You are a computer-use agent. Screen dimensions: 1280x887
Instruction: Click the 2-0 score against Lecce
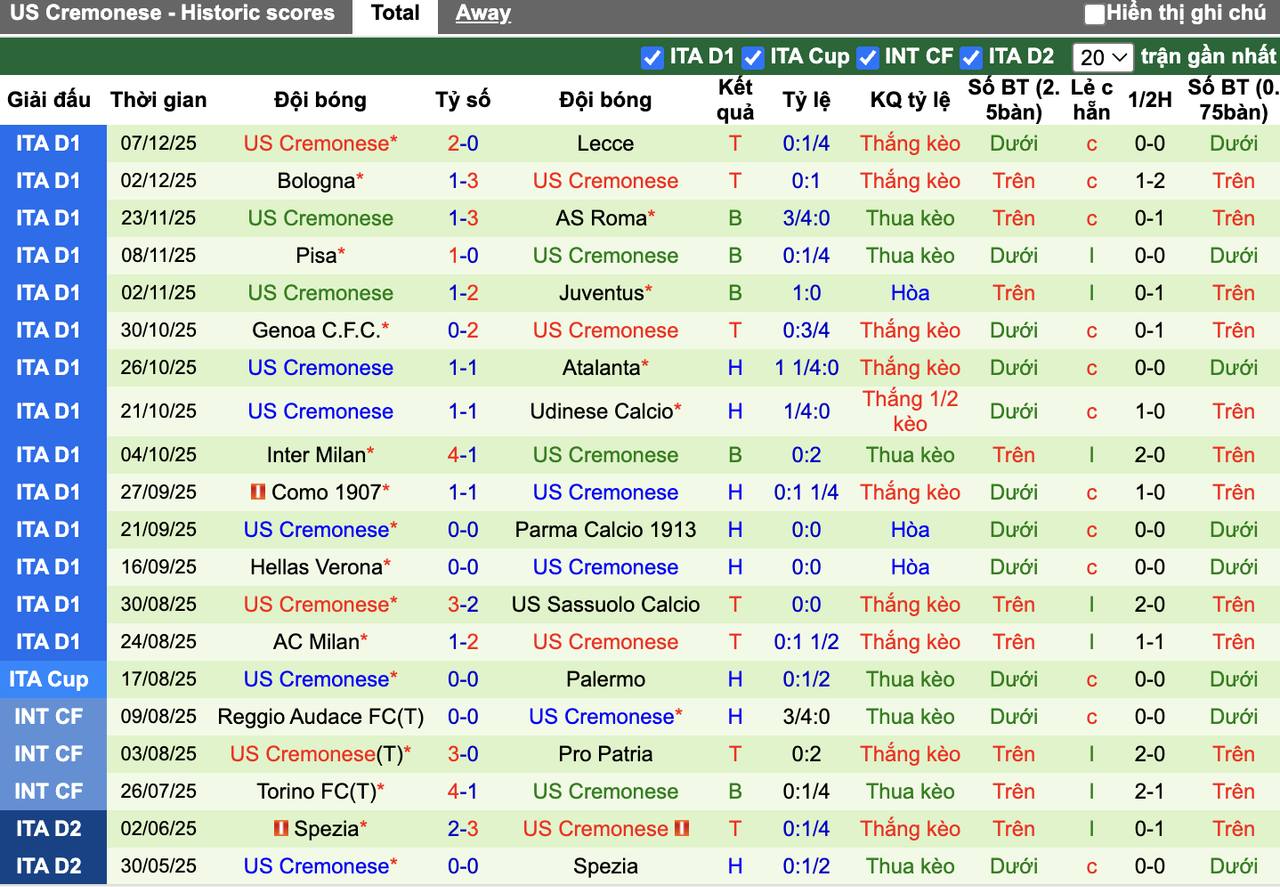(463, 144)
